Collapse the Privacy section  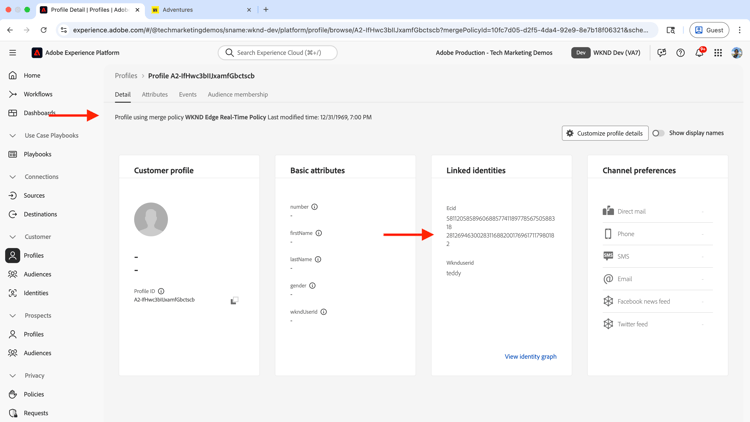pyautogui.click(x=12, y=376)
